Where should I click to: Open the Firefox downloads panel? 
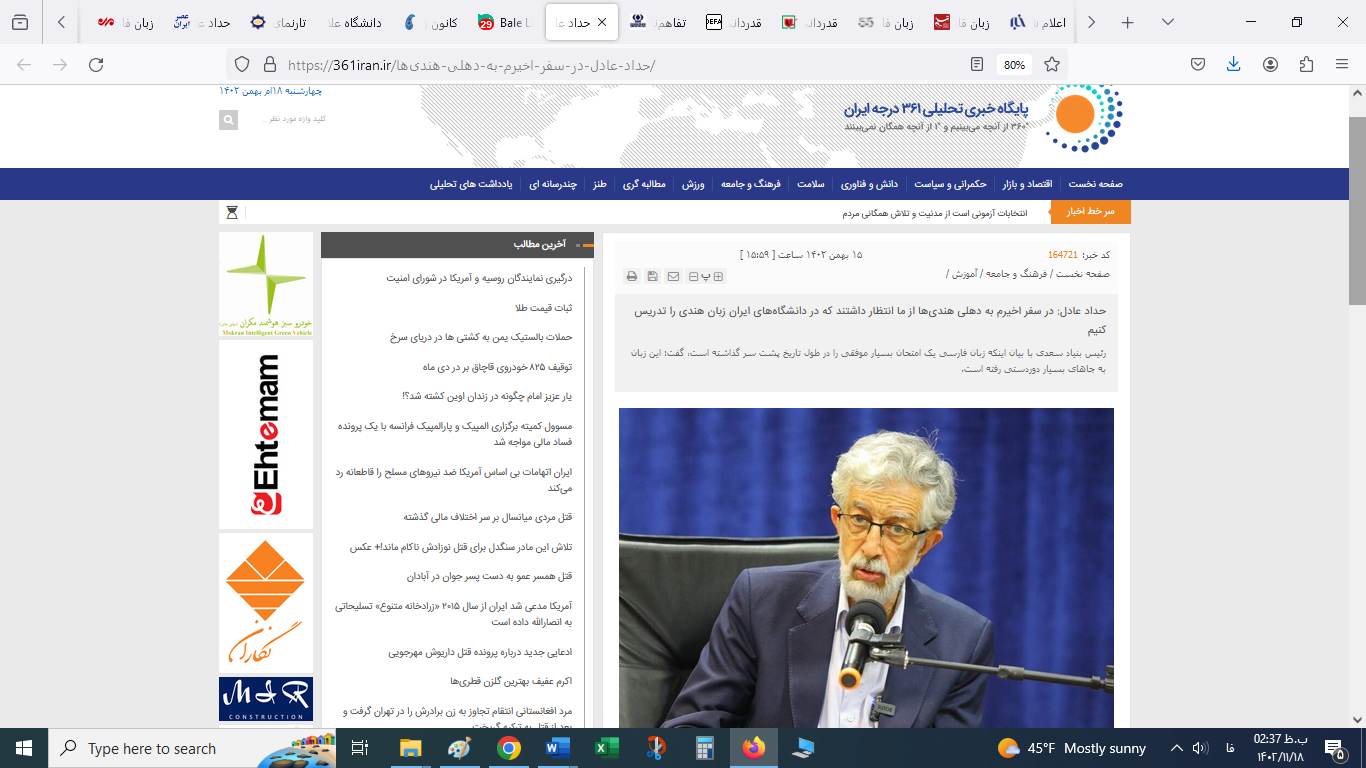pos(1233,64)
